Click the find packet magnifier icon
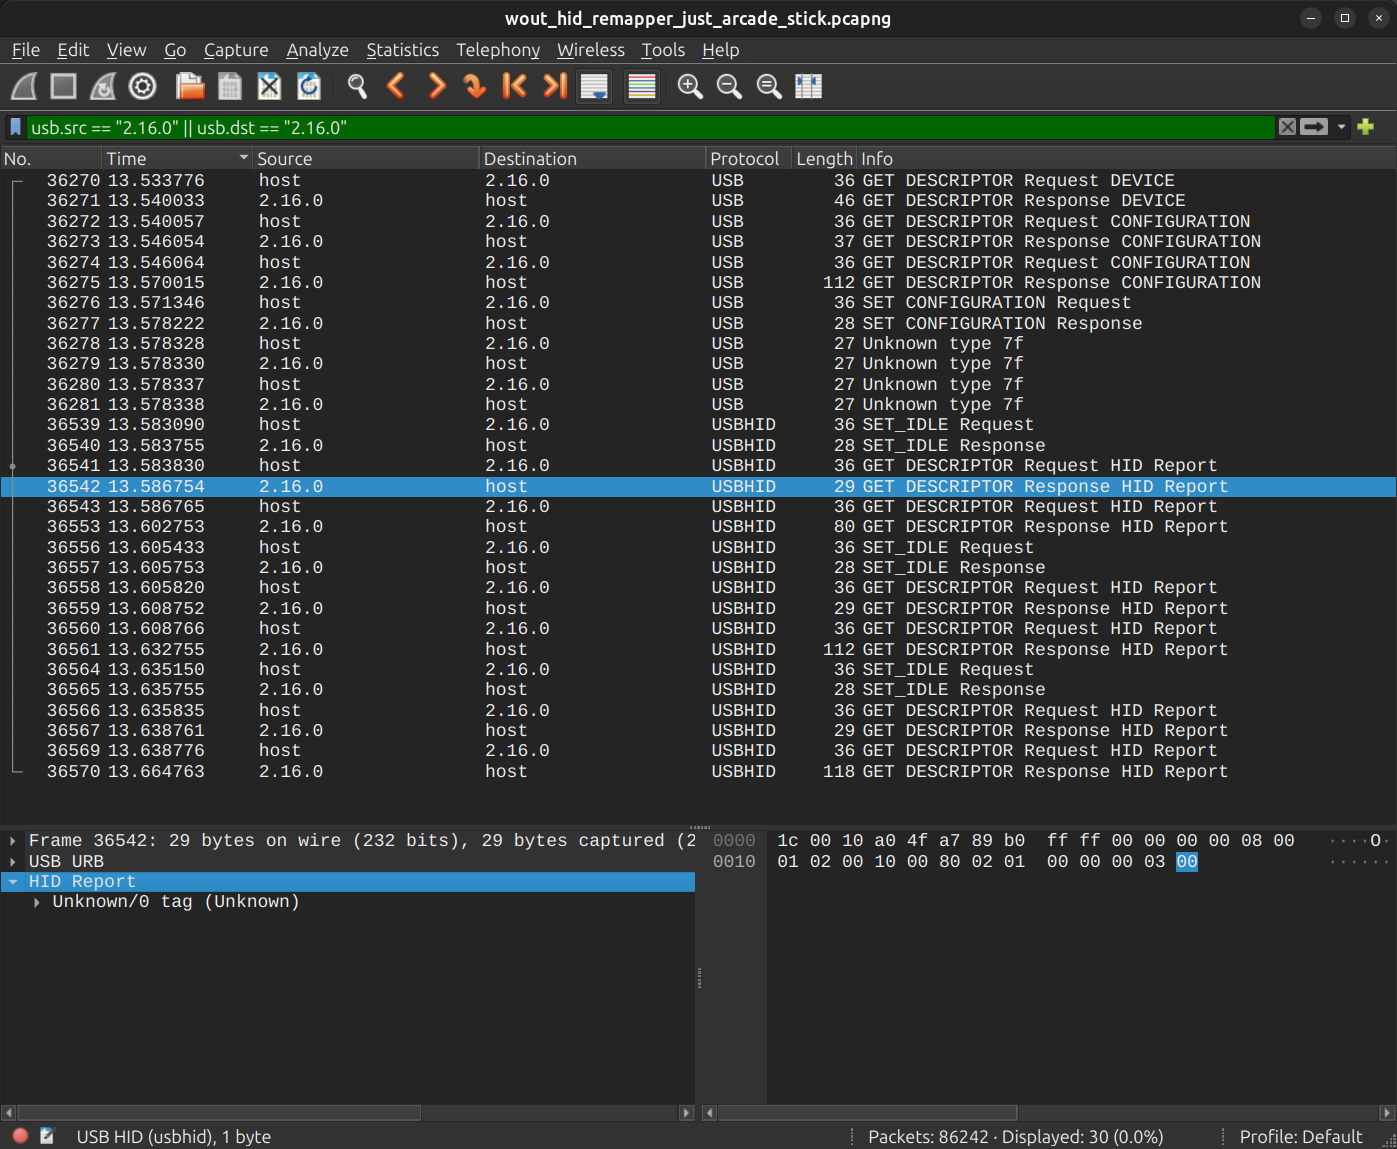Image resolution: width=1397 pixels, height=1149 pixels. click(357, 87)
